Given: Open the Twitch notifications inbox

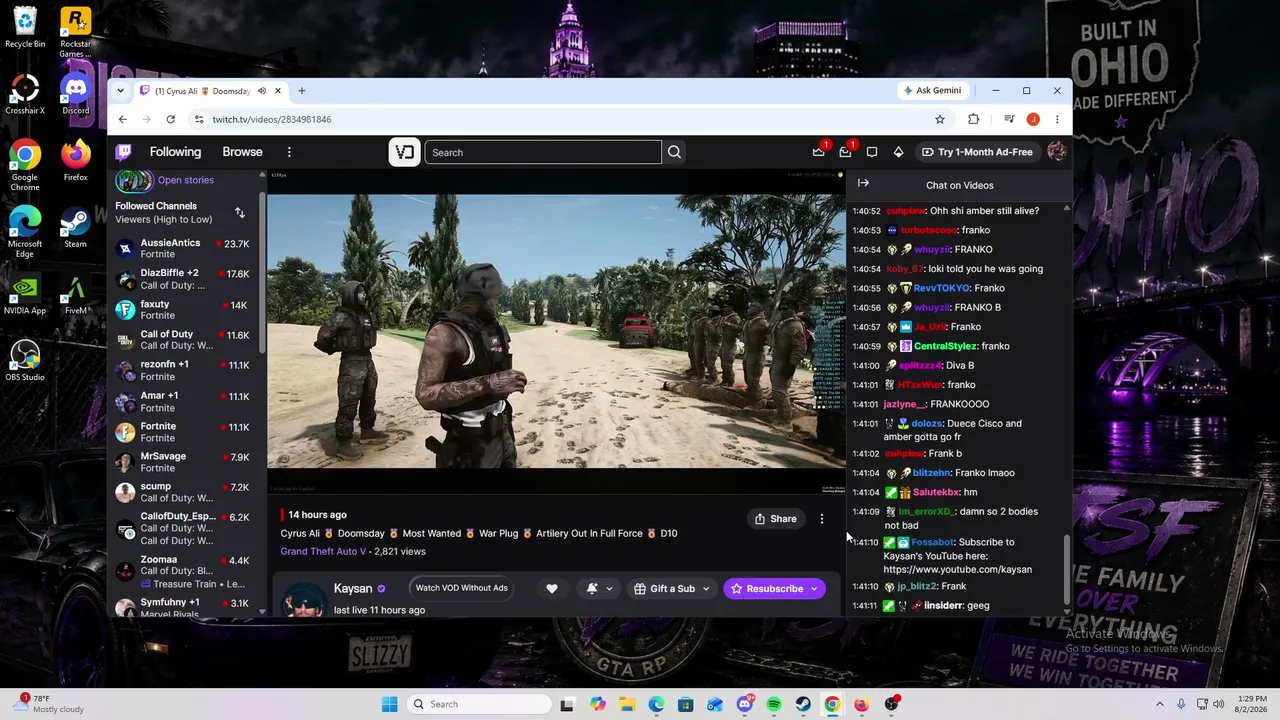Looking at the screenshot, I should click(845, 152).
